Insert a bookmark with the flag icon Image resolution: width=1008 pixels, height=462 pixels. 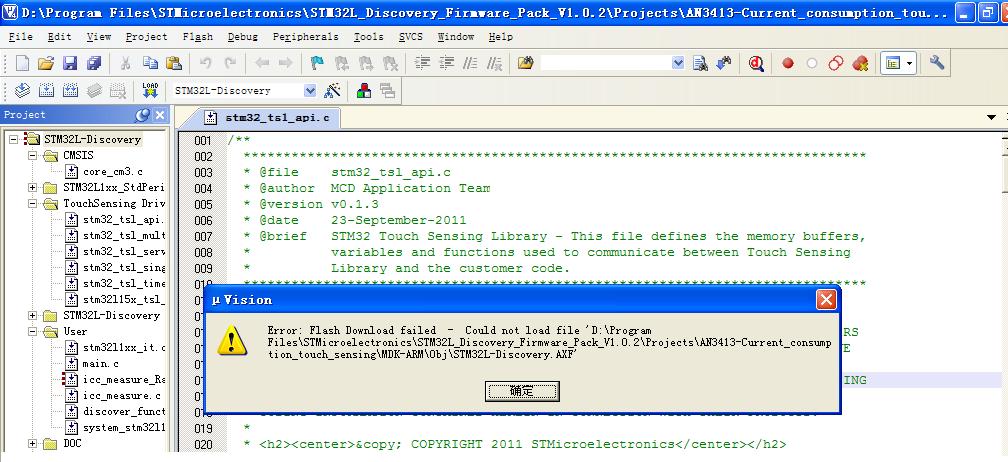click(317, 63)
